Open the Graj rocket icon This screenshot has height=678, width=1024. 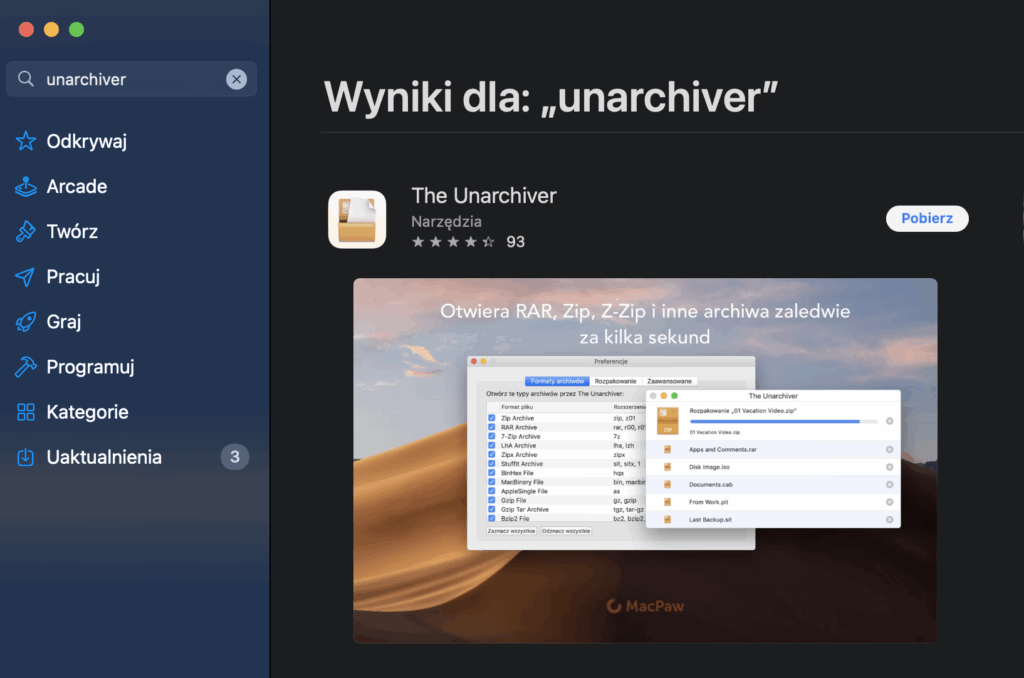pos(26,322)
